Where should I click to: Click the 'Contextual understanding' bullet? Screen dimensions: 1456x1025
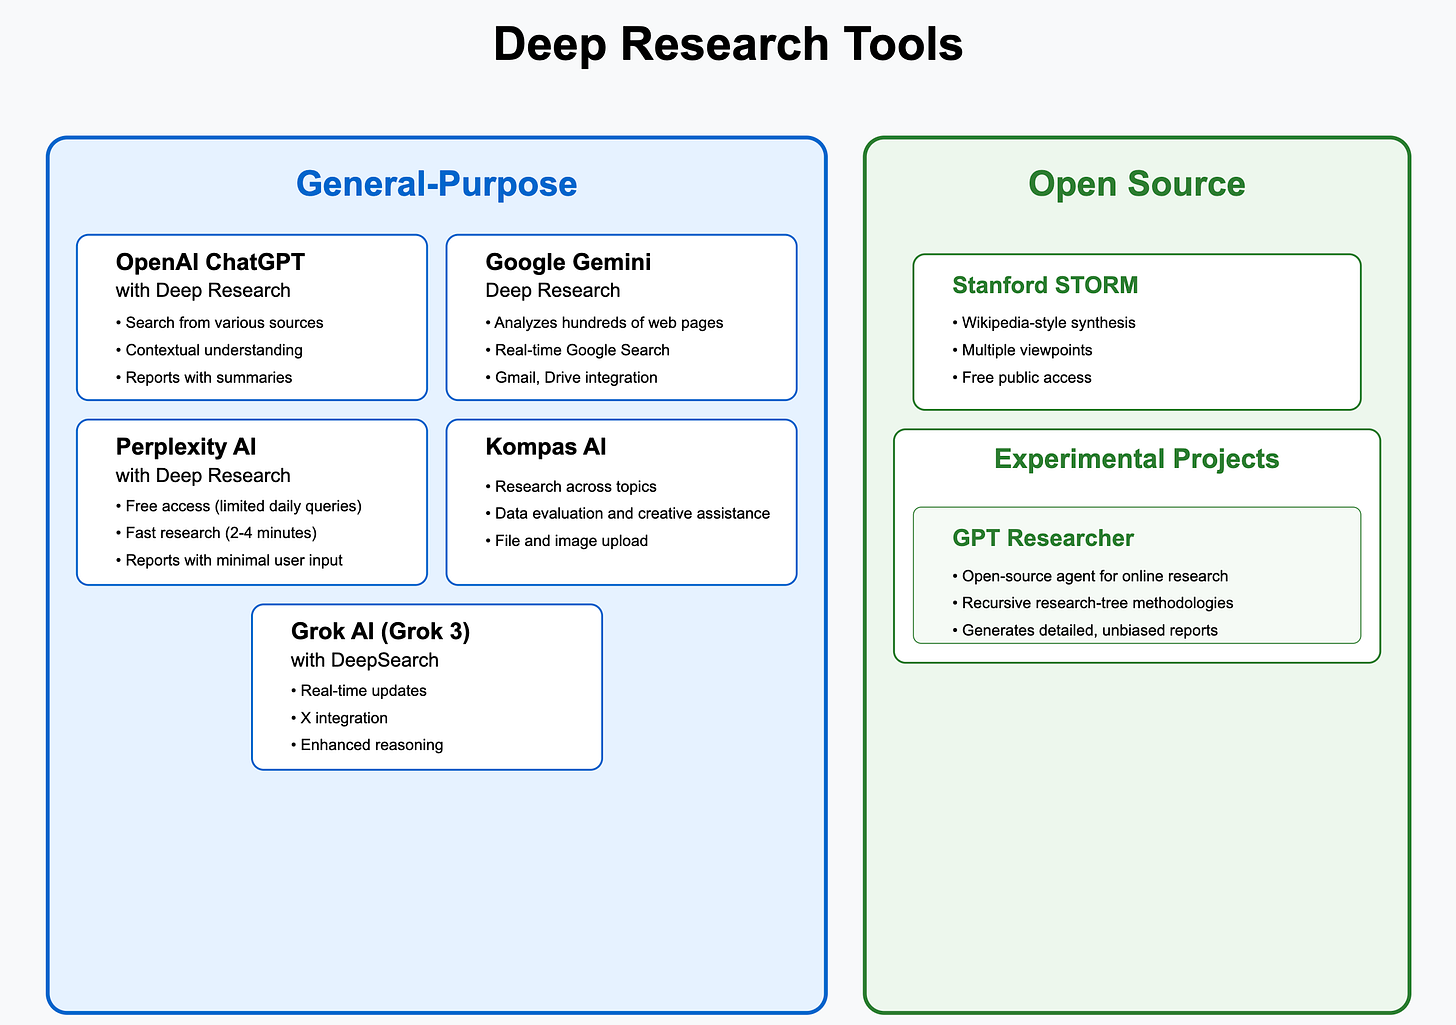[209, 350]
